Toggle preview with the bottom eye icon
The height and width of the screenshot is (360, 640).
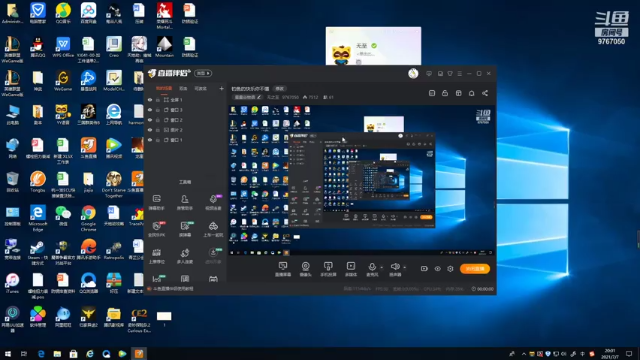click(438, 269)
